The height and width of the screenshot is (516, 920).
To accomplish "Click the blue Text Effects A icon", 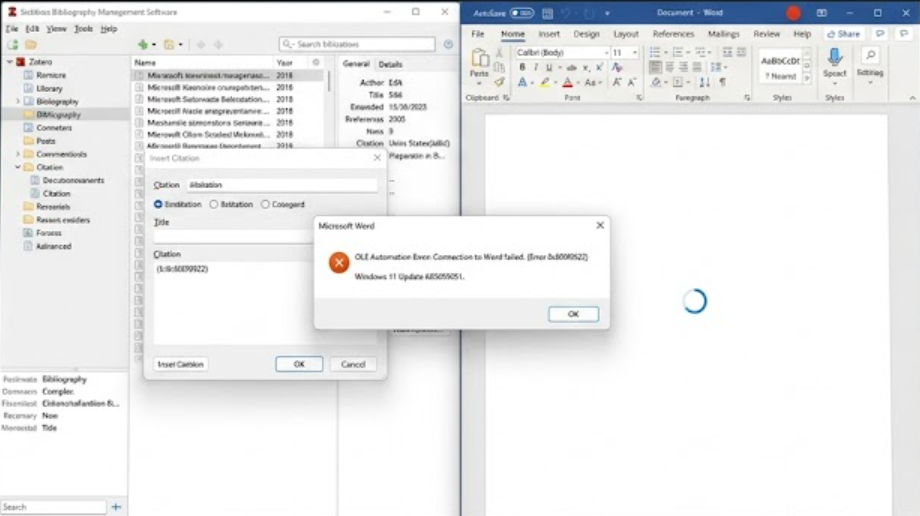I will (x=522, y=83).
